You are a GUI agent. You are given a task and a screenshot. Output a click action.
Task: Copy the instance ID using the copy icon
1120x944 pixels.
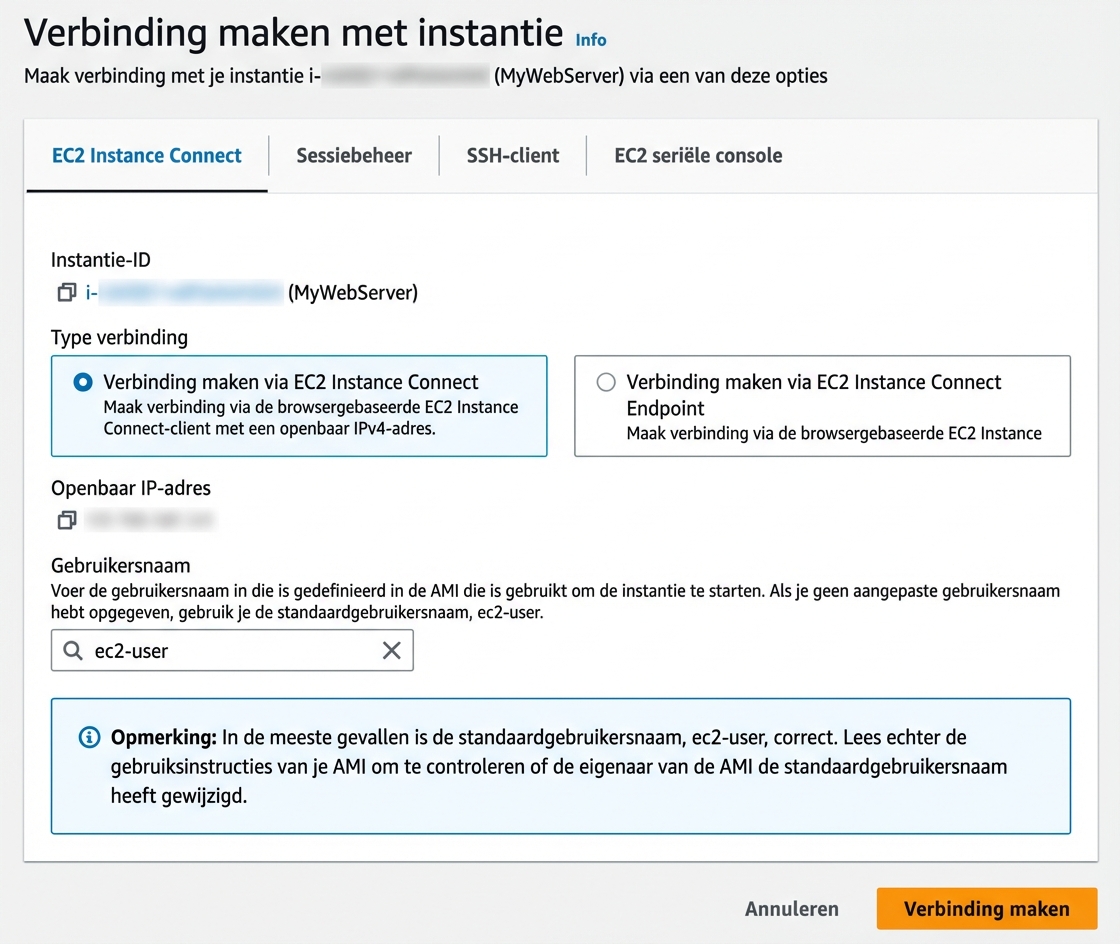click(x=66, y=292)
